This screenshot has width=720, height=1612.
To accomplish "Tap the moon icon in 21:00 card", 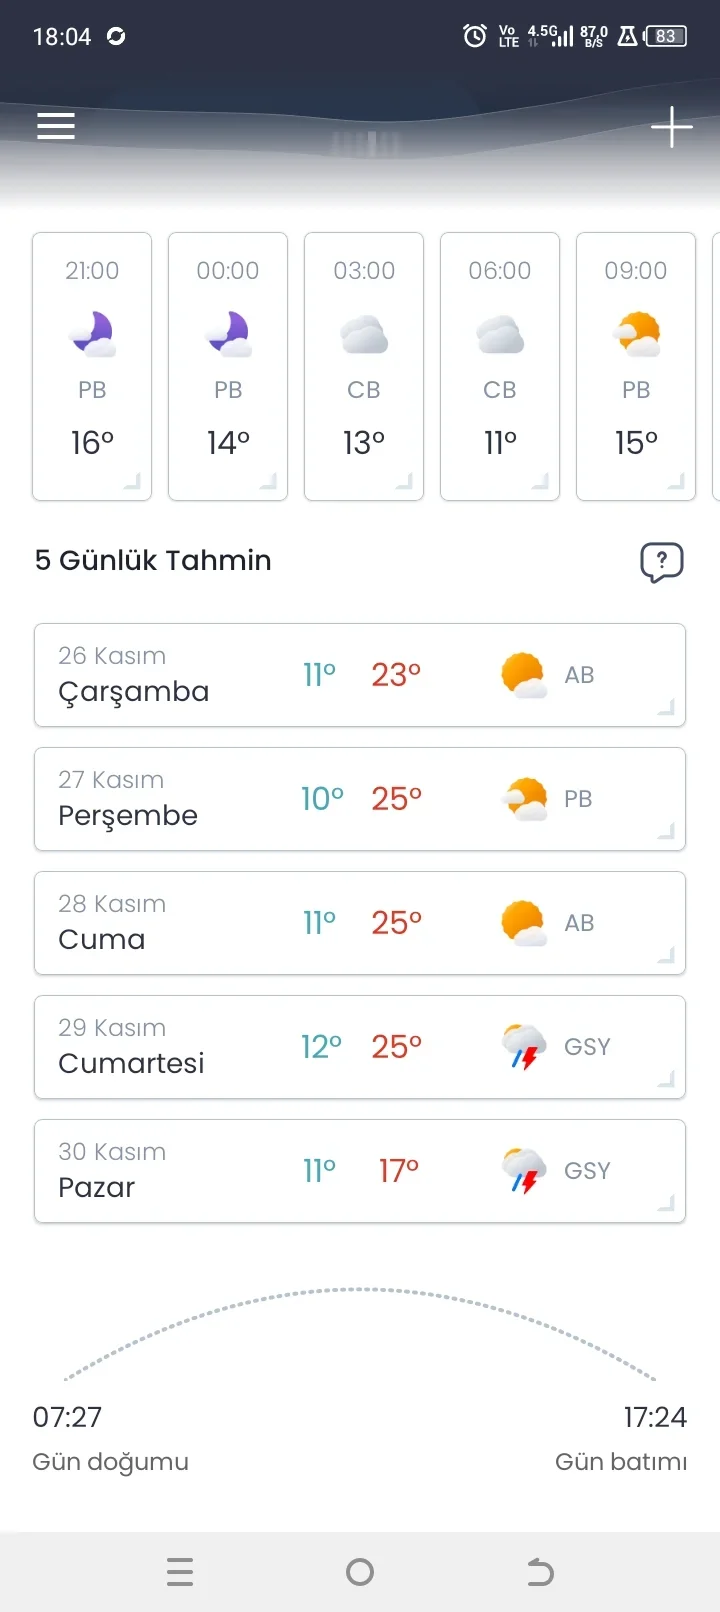I will (92, 334).
